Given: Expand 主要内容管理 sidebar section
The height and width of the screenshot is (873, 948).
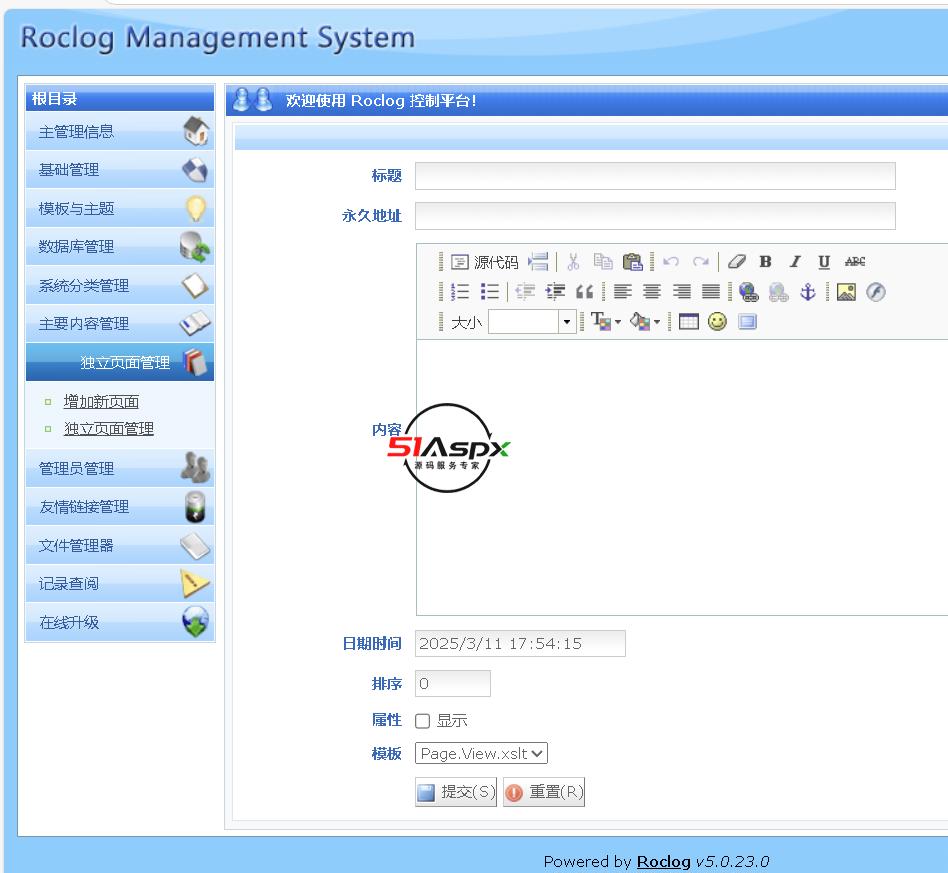Looking at the screenshot, I should [120, 324].
